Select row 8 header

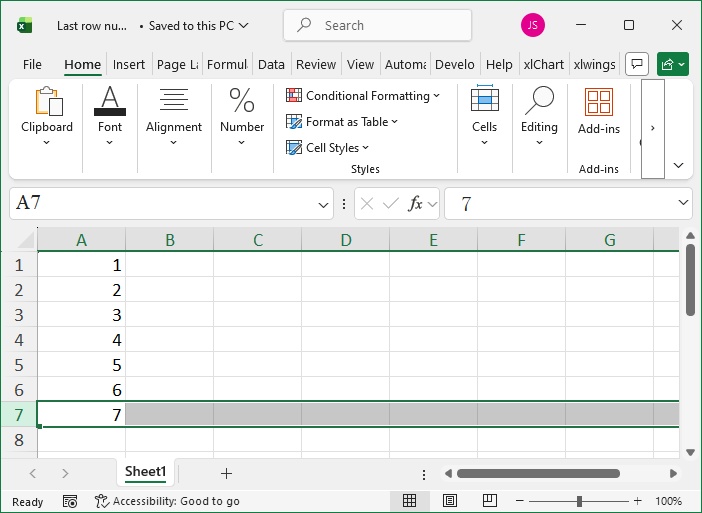coord(19,440)
